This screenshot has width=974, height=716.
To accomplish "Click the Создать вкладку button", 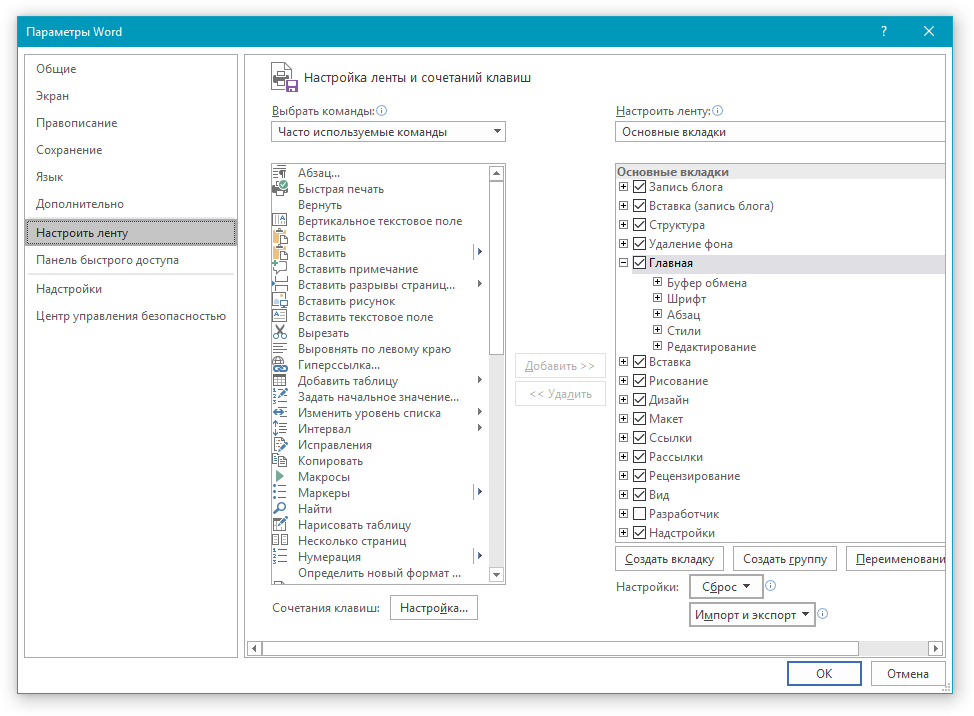I will coord(668,559).
